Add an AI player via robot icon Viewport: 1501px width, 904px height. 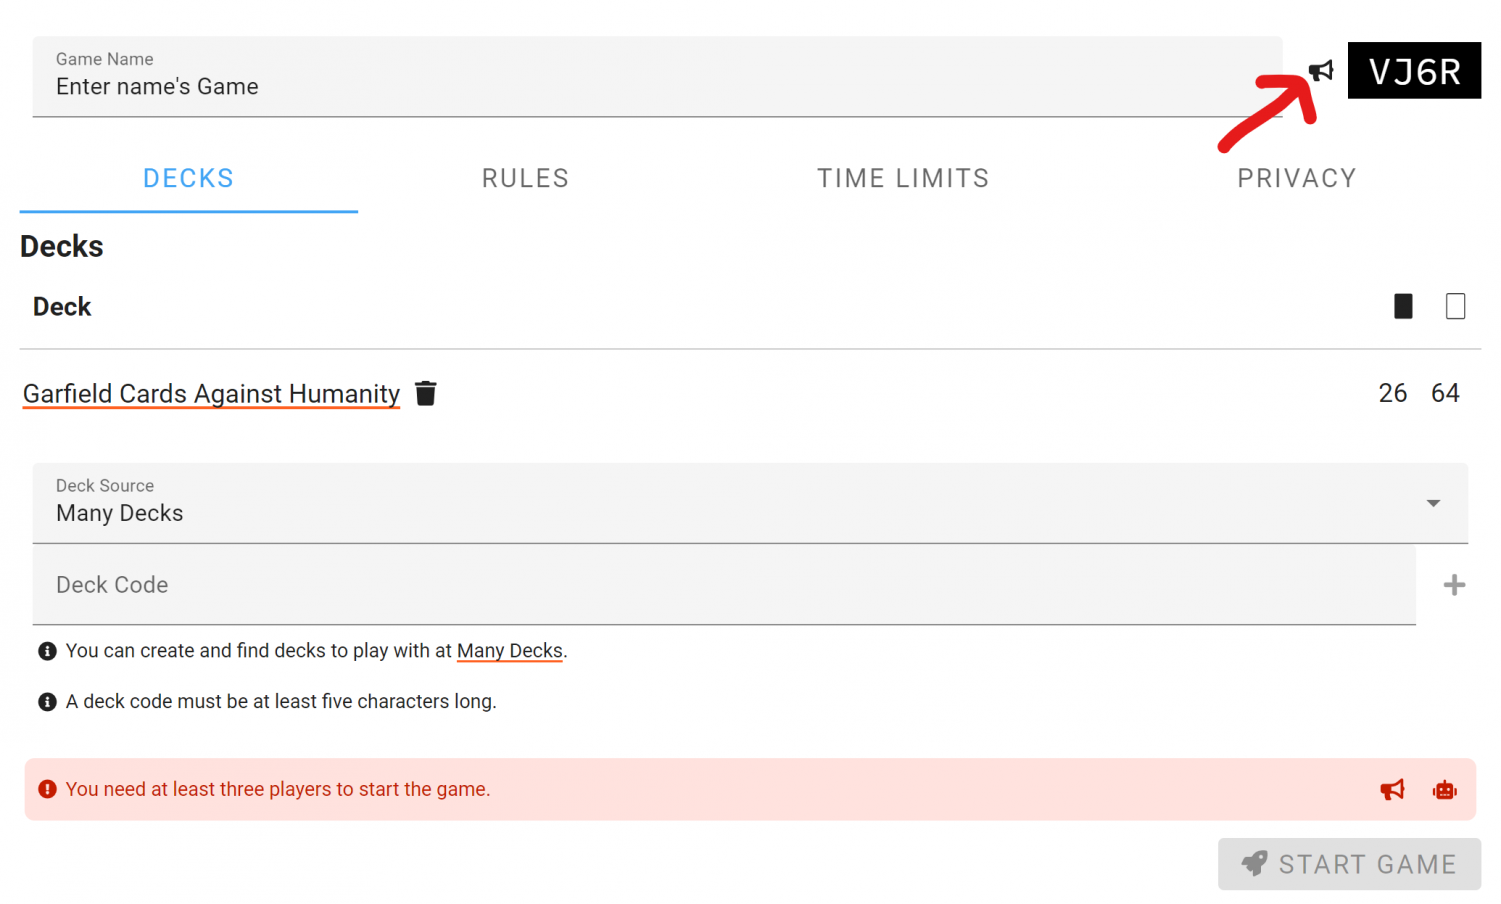click(1444, 790)
